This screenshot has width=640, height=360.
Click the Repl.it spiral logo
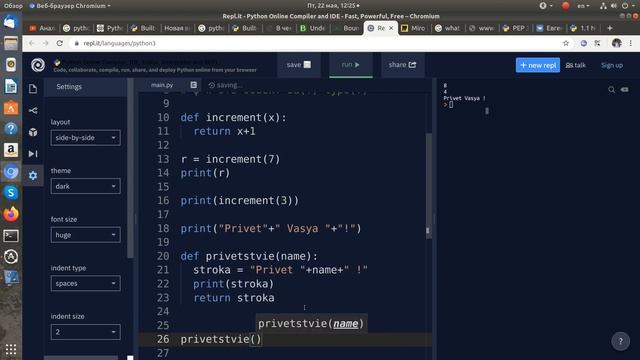[x=38, y=65]
